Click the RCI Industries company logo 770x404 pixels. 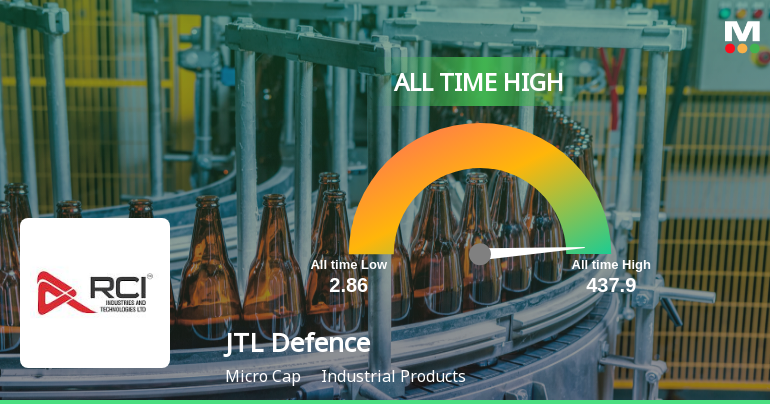(x=95, y=293)
